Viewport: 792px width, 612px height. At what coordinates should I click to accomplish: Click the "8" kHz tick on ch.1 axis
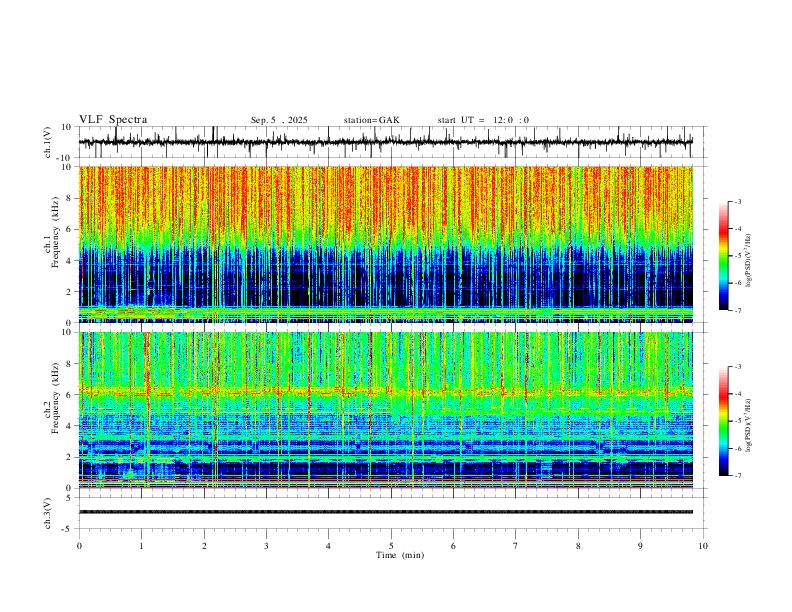(x=69, y=198)
